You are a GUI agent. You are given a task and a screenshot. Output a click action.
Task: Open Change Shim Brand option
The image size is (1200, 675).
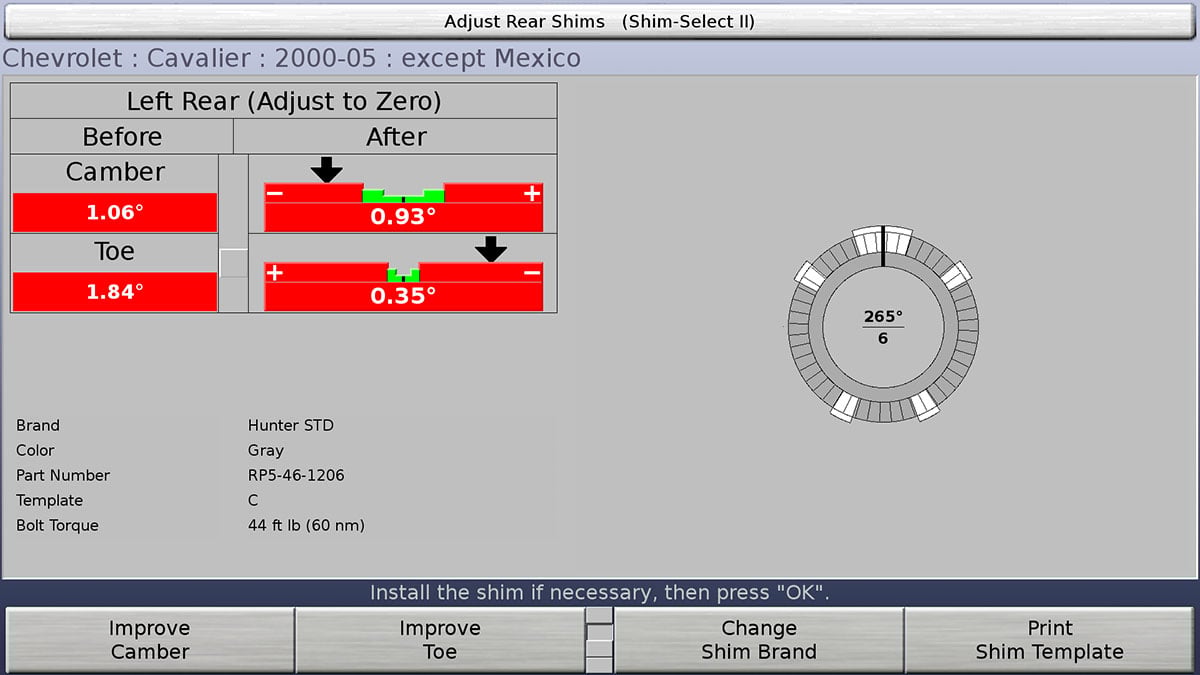[x=759, y=640]
